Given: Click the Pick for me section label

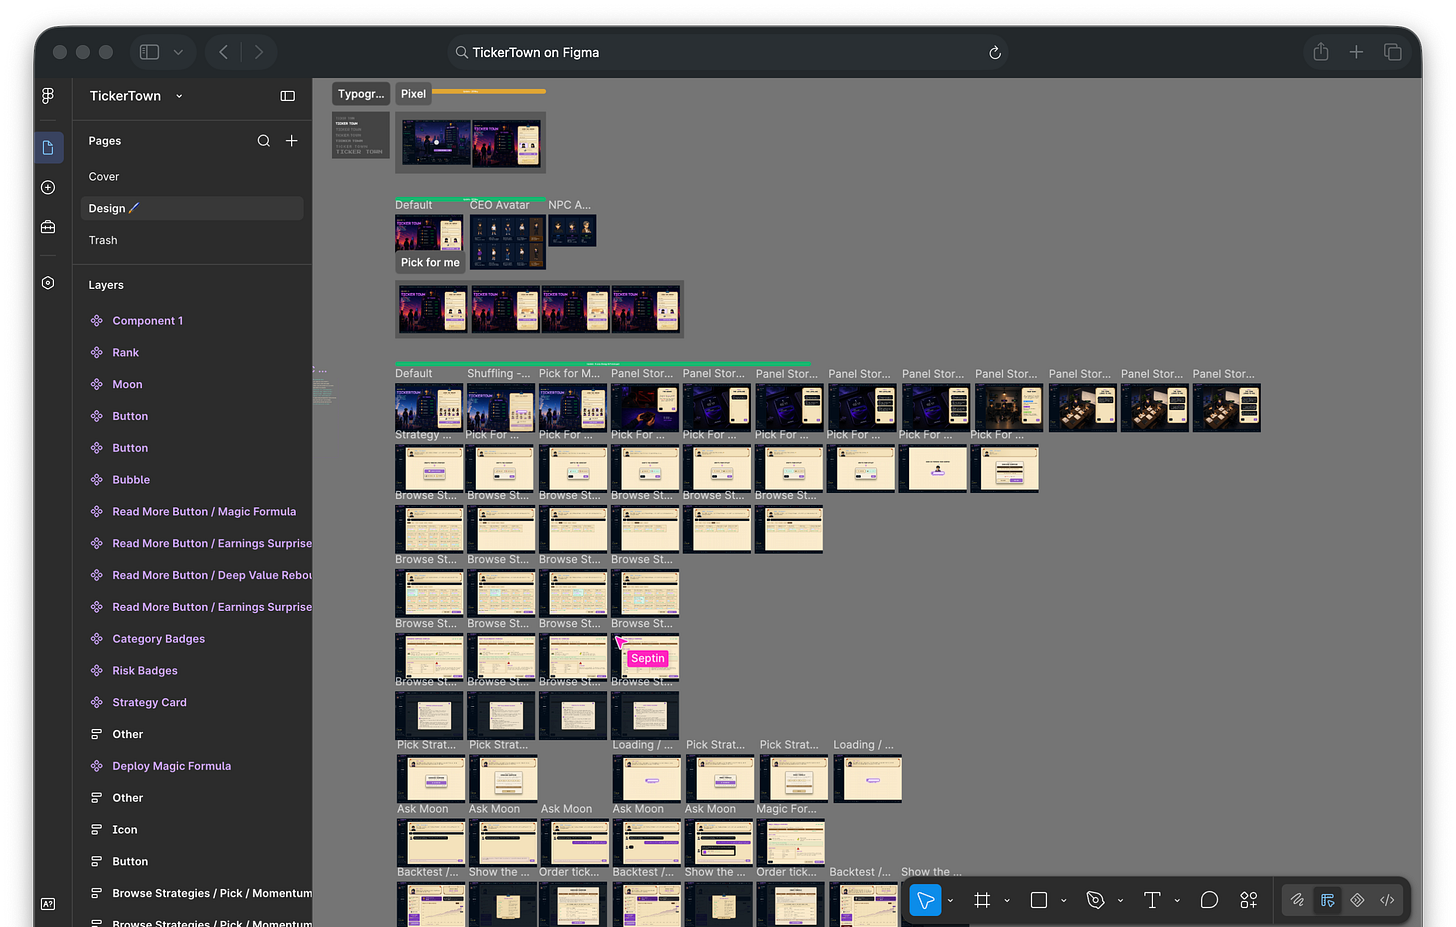Looking at the screenshot, I should pyautogui.click(x=430, y=262).
